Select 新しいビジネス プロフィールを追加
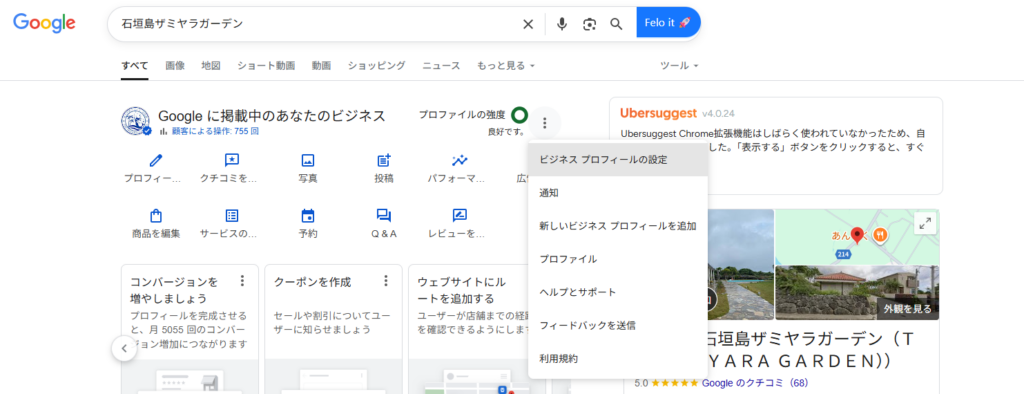The image size is (1024, 394). [x=618, y=226]
